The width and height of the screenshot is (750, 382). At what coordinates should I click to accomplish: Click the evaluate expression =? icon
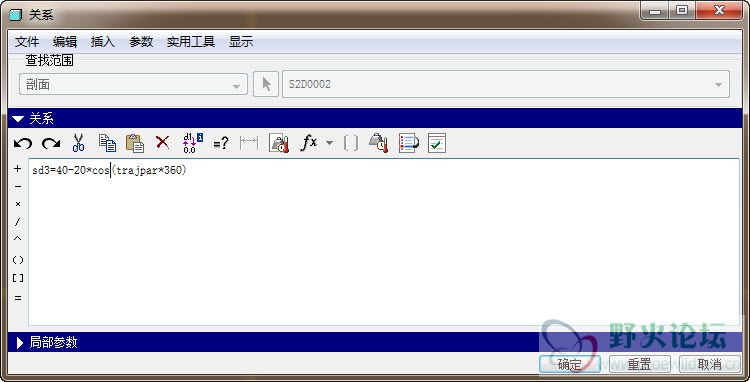pyautogui.click(x=221, y=143)
